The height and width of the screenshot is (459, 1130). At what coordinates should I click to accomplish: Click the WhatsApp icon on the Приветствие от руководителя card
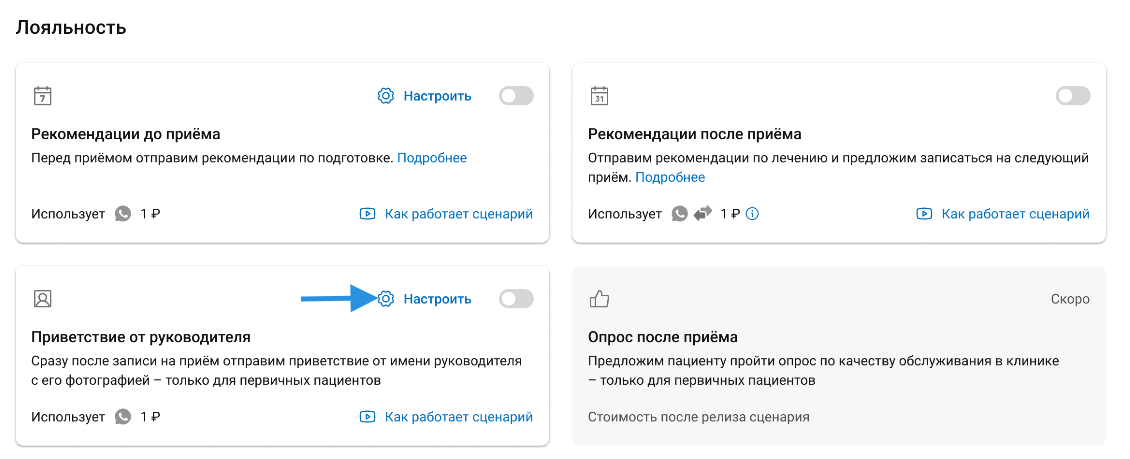[123, 416]
